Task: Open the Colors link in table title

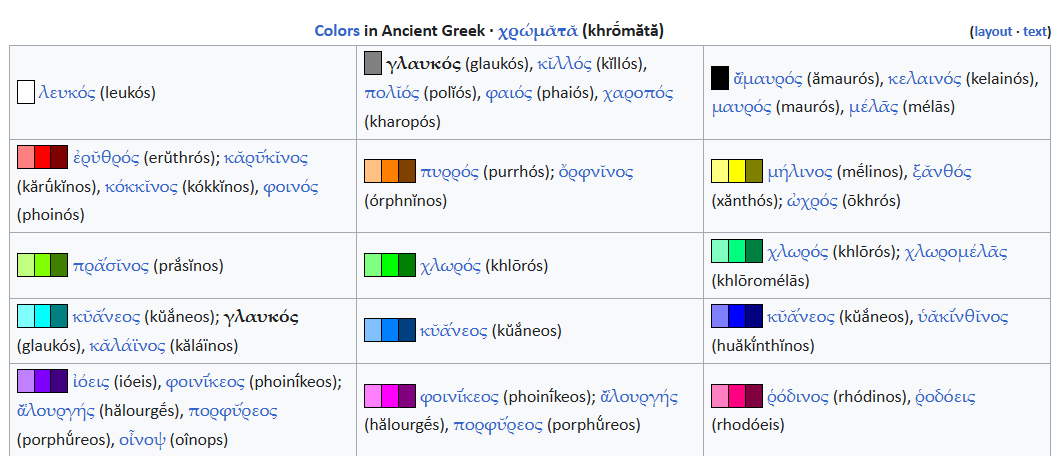Action: (x=337, y=31)
